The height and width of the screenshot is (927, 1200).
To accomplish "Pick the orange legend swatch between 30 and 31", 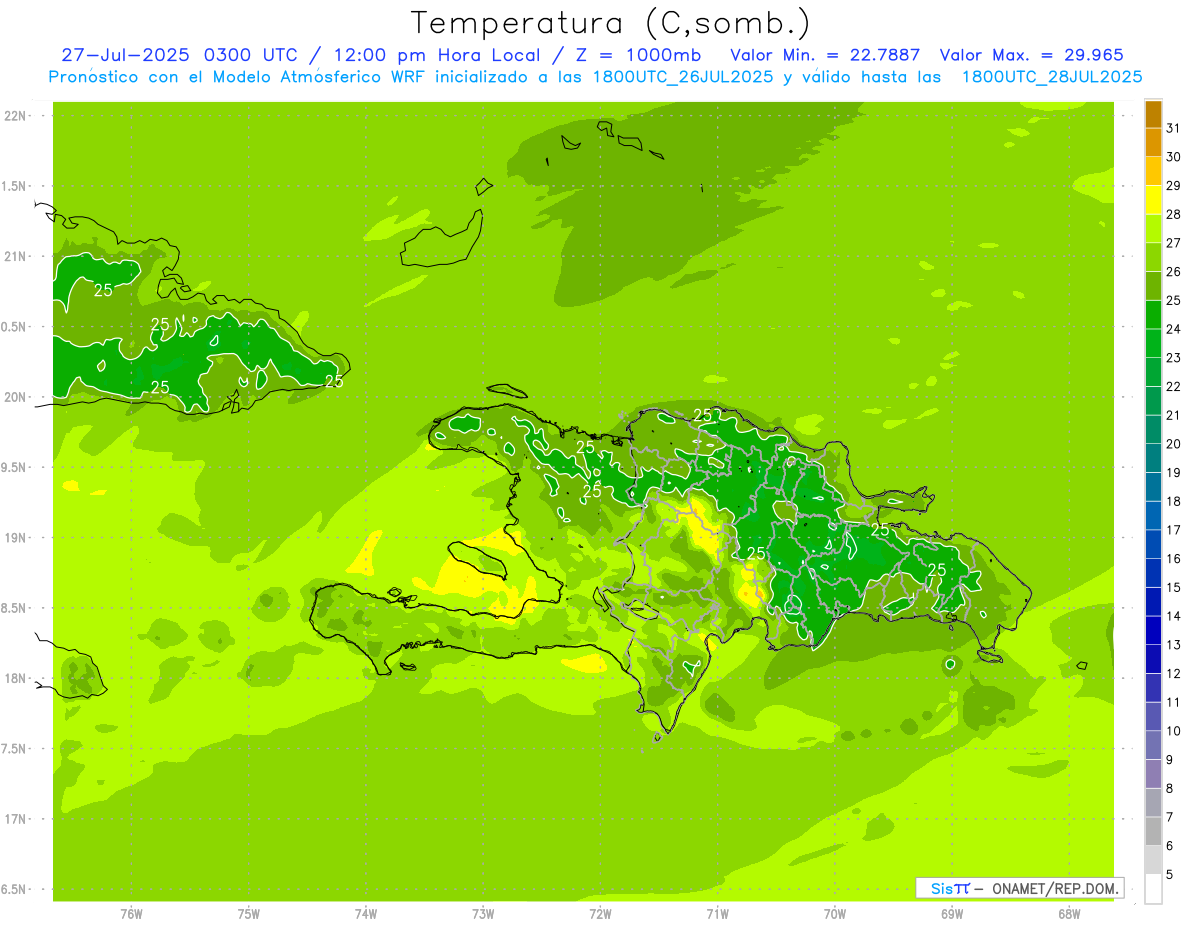I will pyautogui.click(x=1153, y=142).
